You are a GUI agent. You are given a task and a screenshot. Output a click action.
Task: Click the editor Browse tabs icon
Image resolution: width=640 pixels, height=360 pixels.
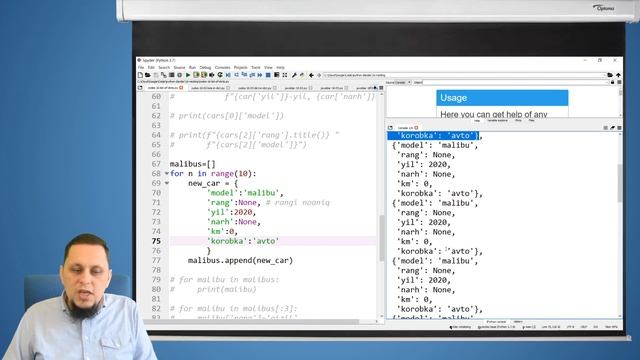point(140,88)
